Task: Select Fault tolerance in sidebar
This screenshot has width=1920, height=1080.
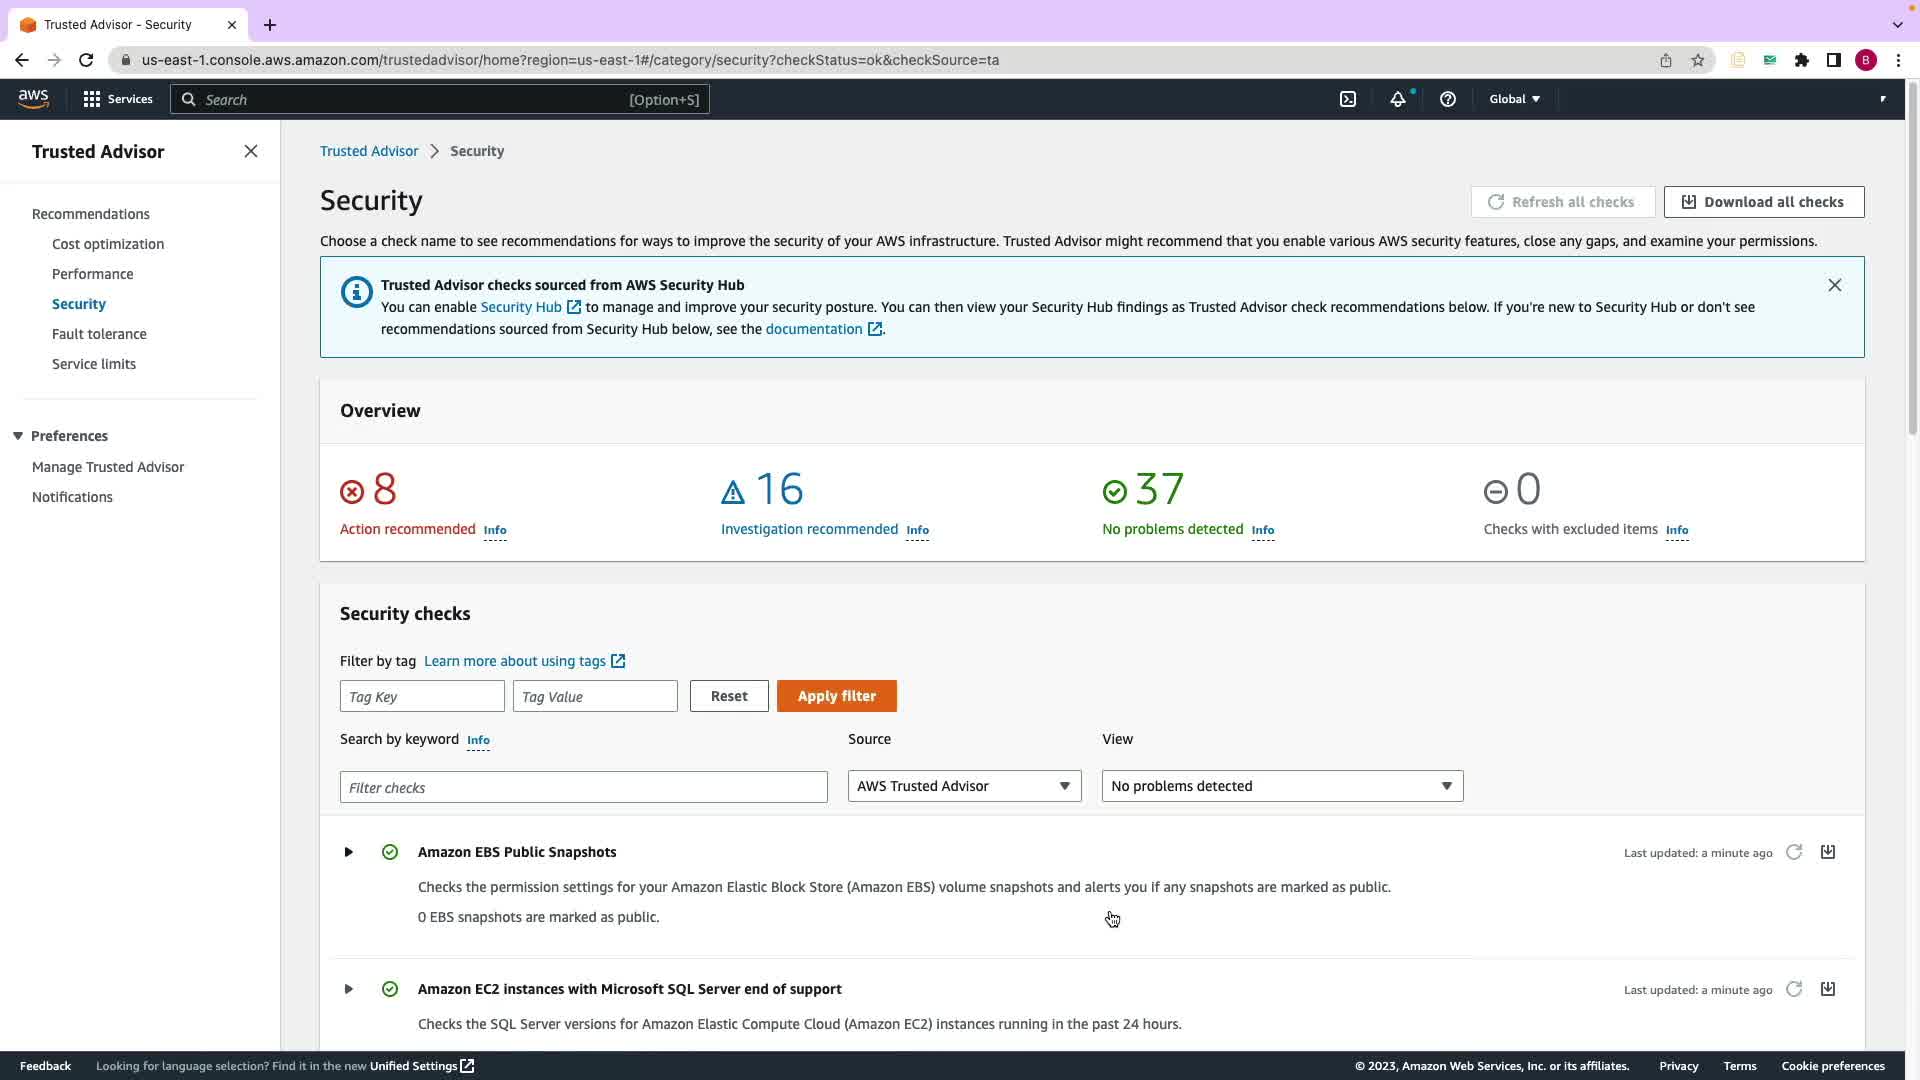Action: click(x=99, y=334)
